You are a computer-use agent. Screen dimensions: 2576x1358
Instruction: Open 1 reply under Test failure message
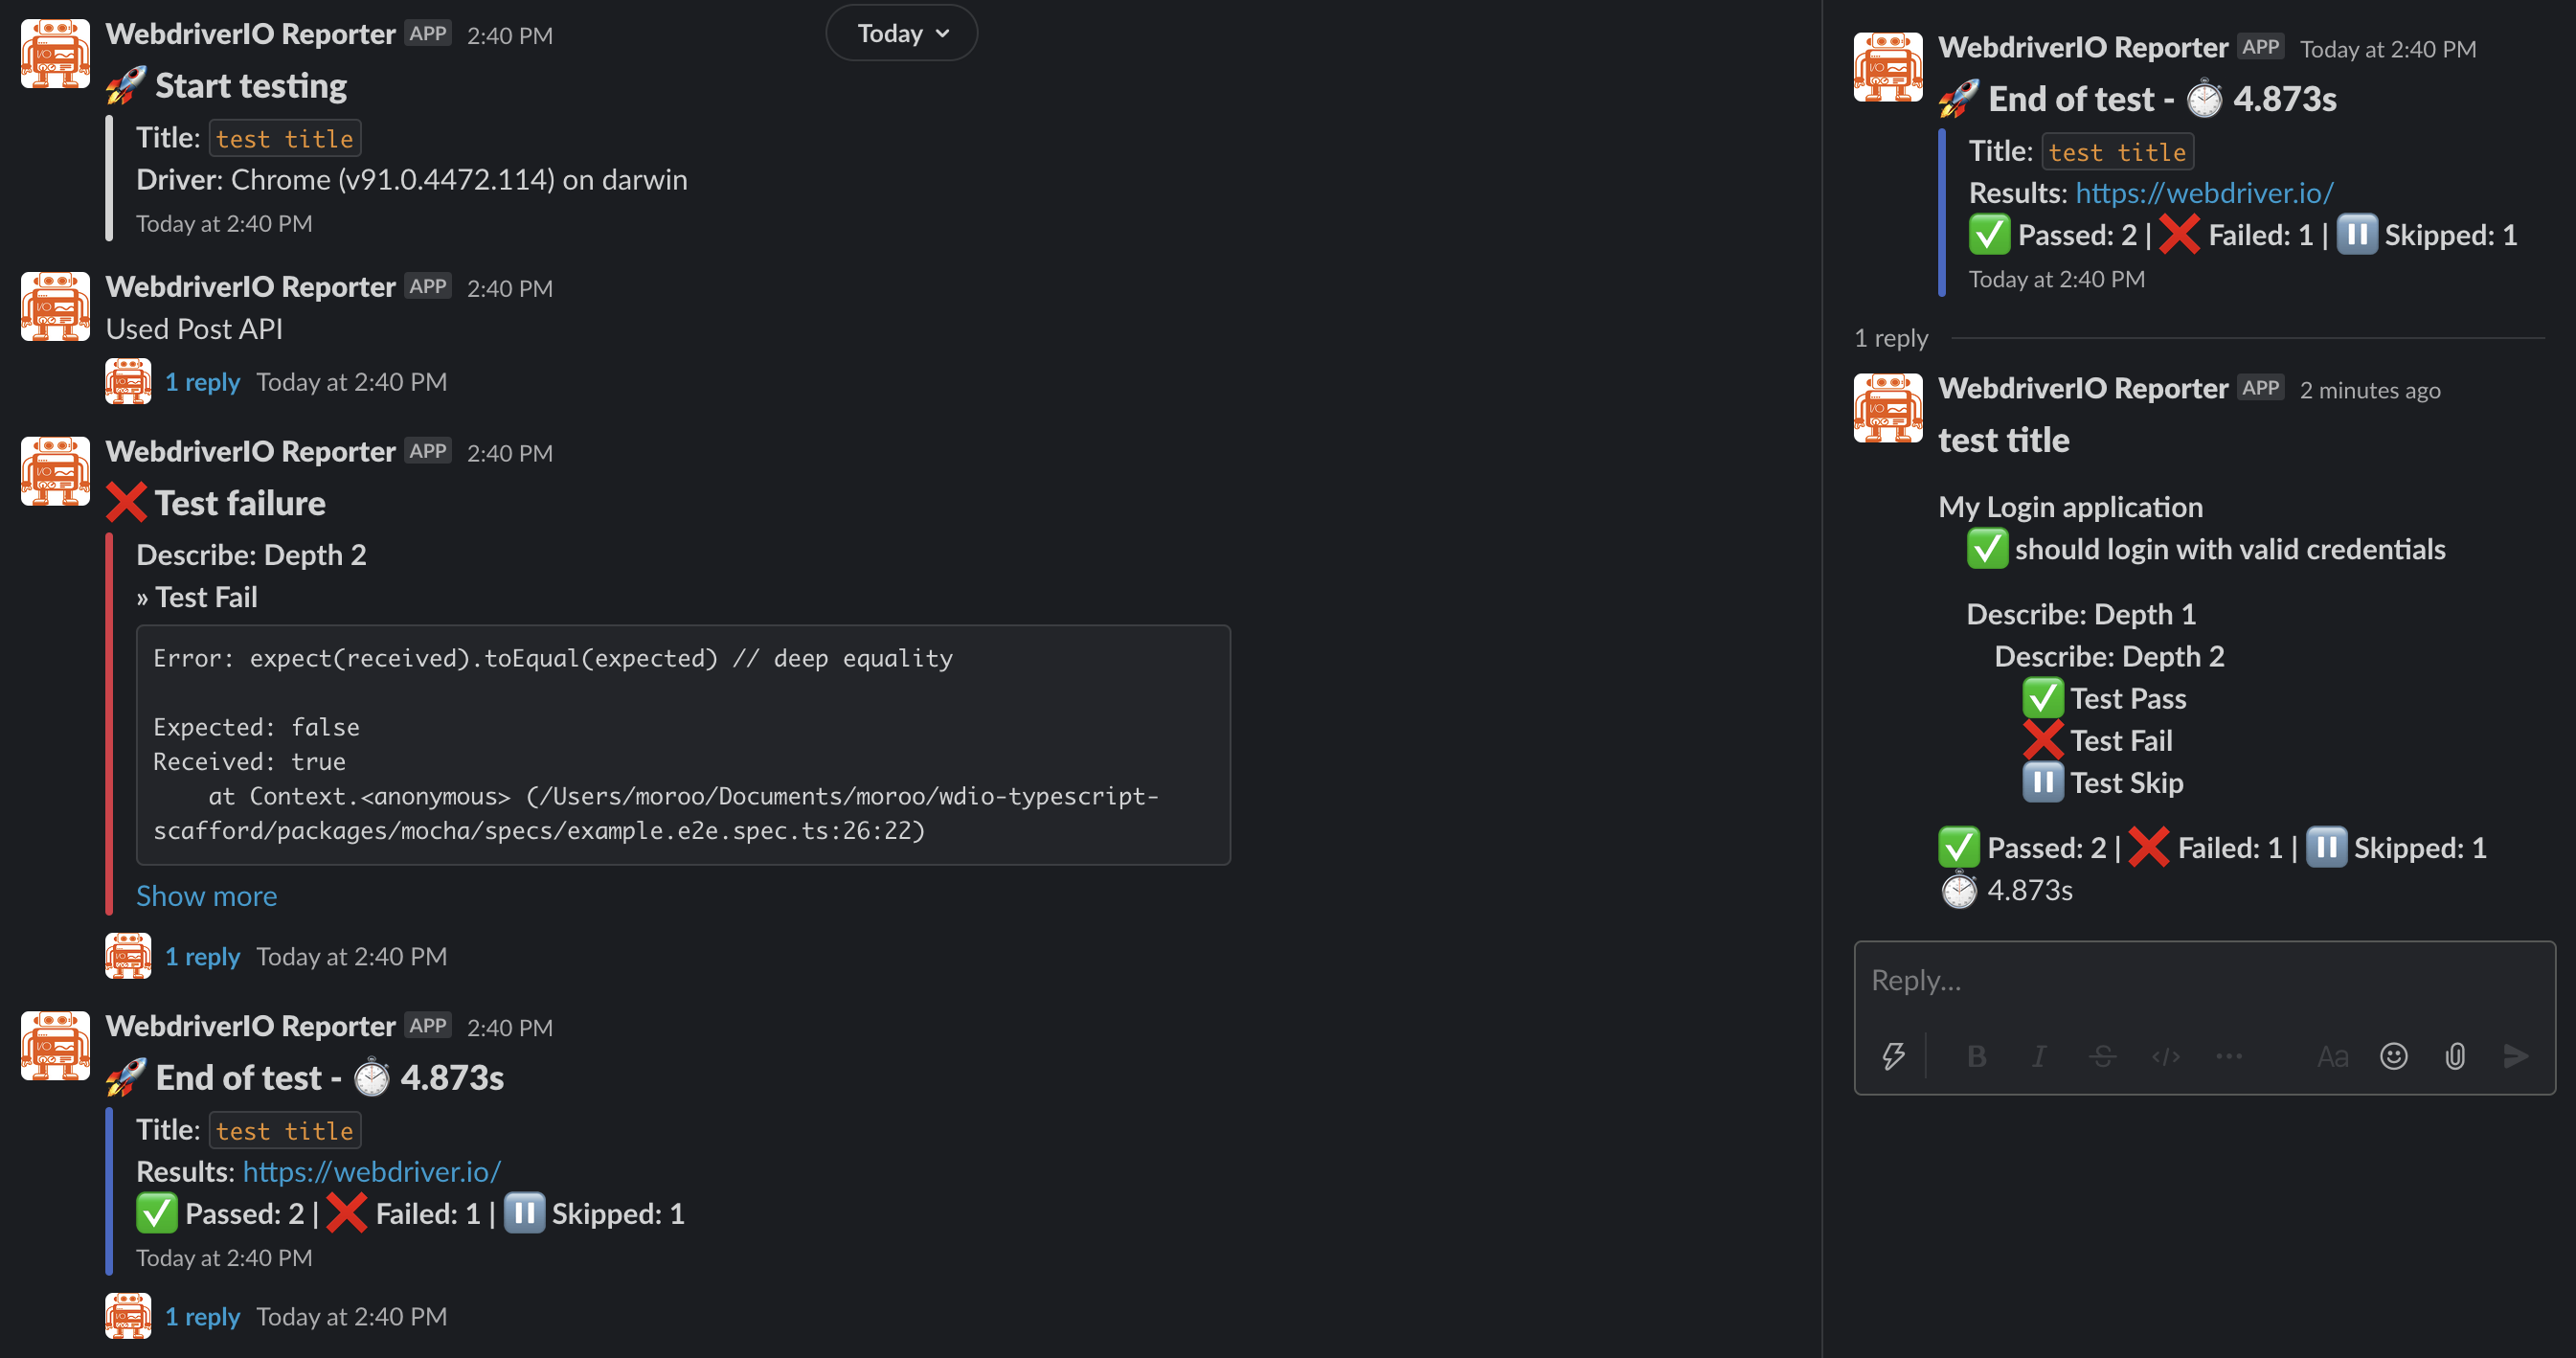[x=202, y=956]
